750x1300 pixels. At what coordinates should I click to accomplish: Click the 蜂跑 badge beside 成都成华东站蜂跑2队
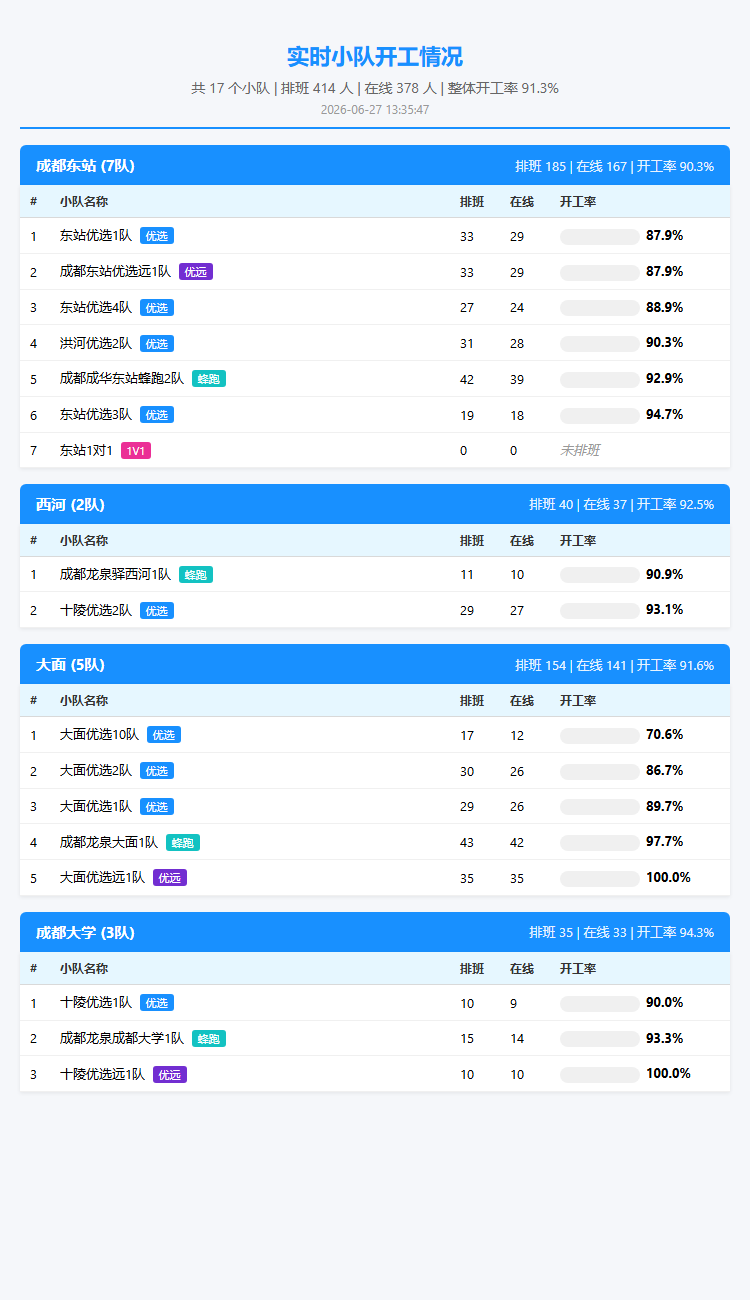[209, 379]
